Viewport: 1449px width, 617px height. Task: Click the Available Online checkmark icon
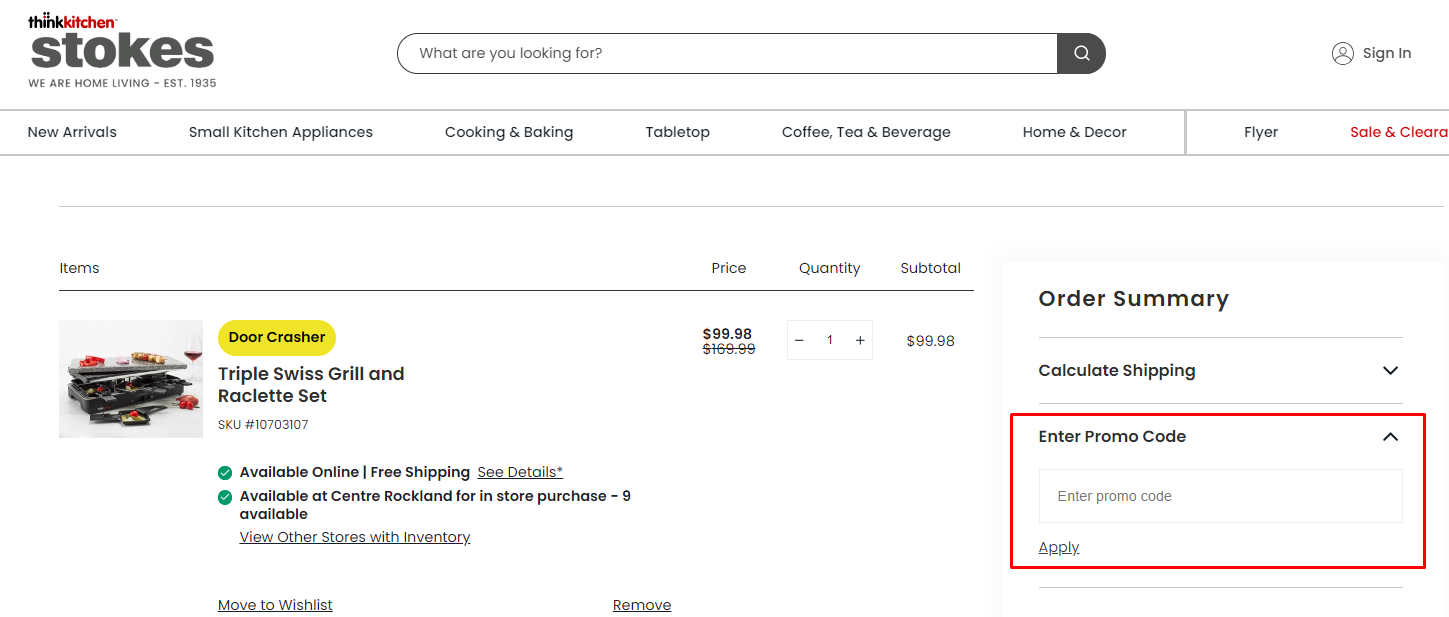(x=225, y=472)
